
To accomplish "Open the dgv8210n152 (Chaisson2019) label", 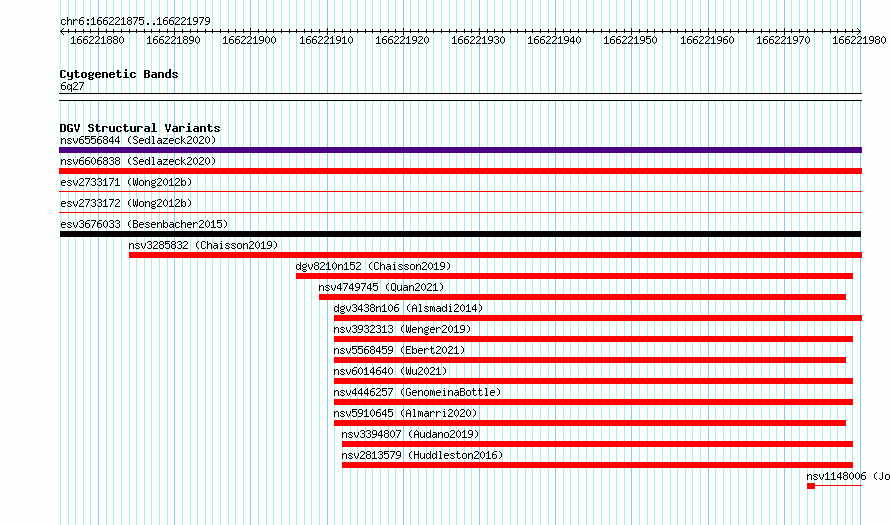I will click(x=373, y=266).
